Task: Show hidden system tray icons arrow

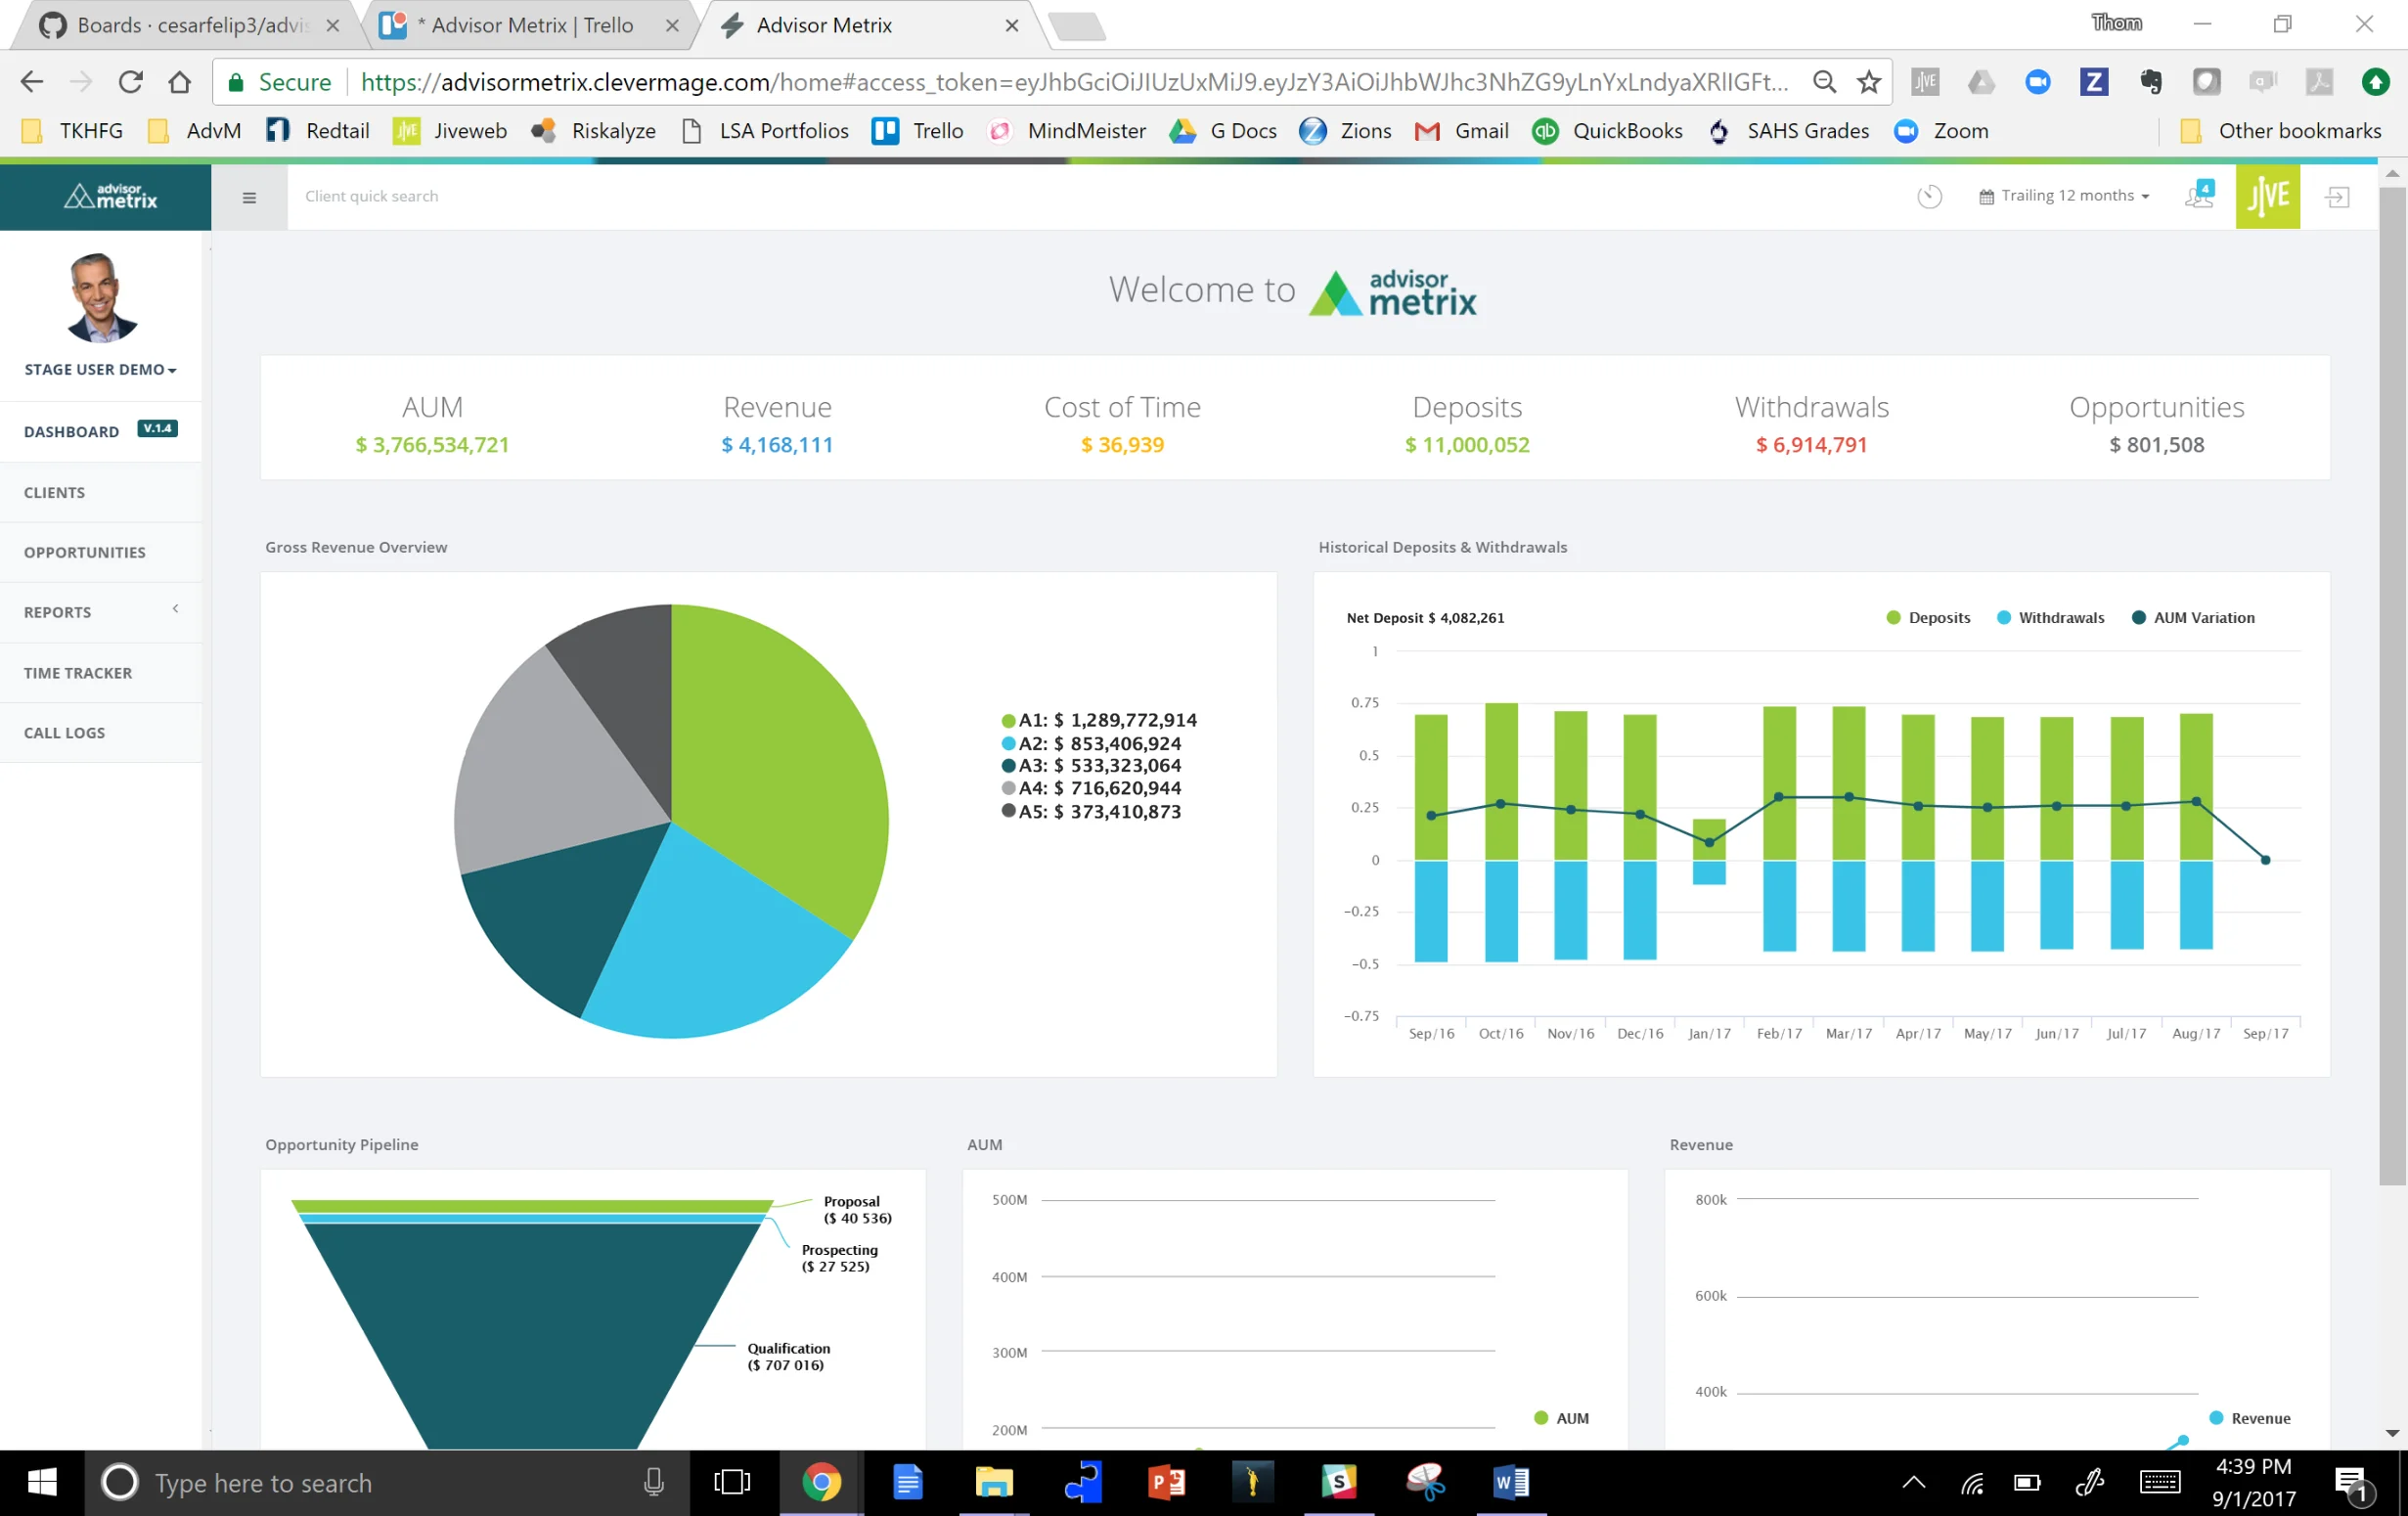Action: [x=1913, y=1482]
